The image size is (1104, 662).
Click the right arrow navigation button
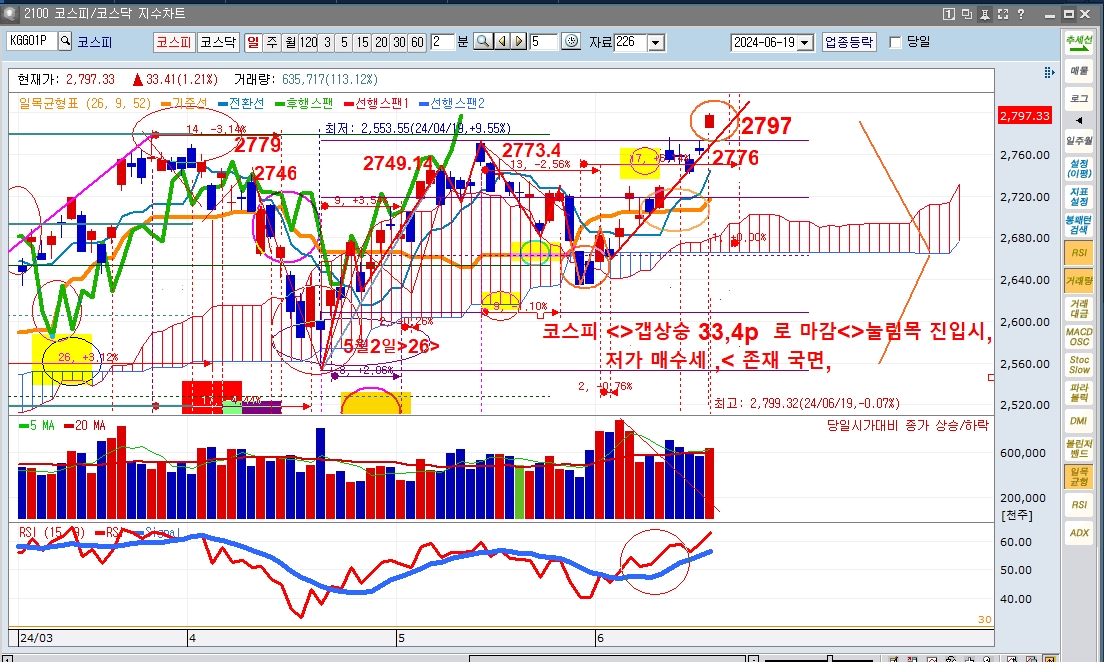click(518, 42)
